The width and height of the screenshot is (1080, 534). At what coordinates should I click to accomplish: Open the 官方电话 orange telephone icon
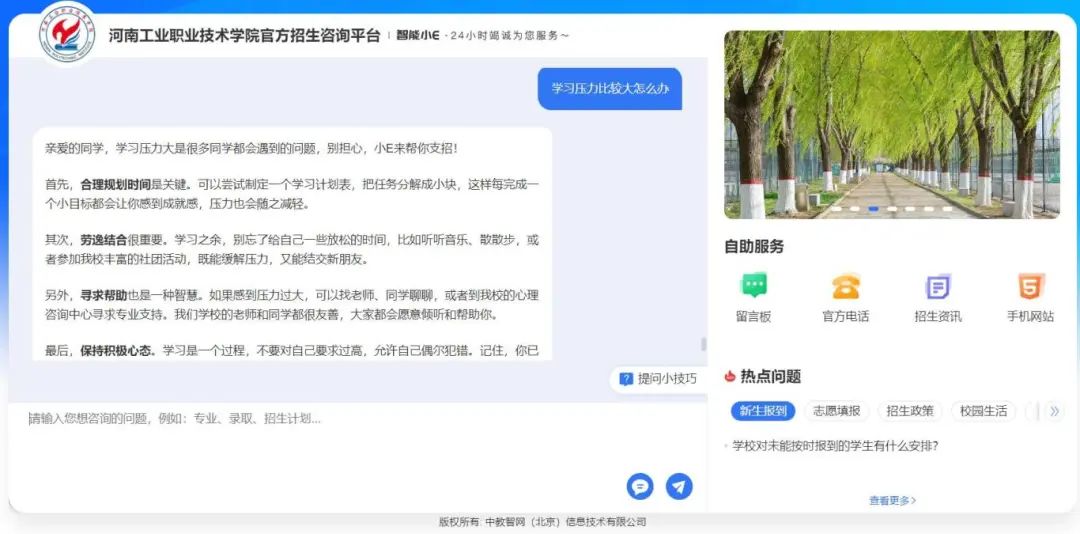click(x=845, y=287)
